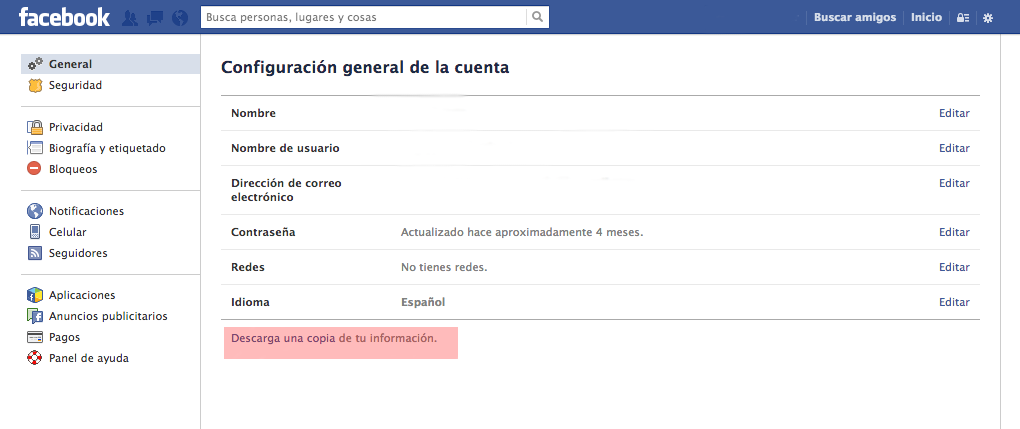Click Buscar amigos link
Viewport: 1020px width, 429px height.
coord(855,18)
